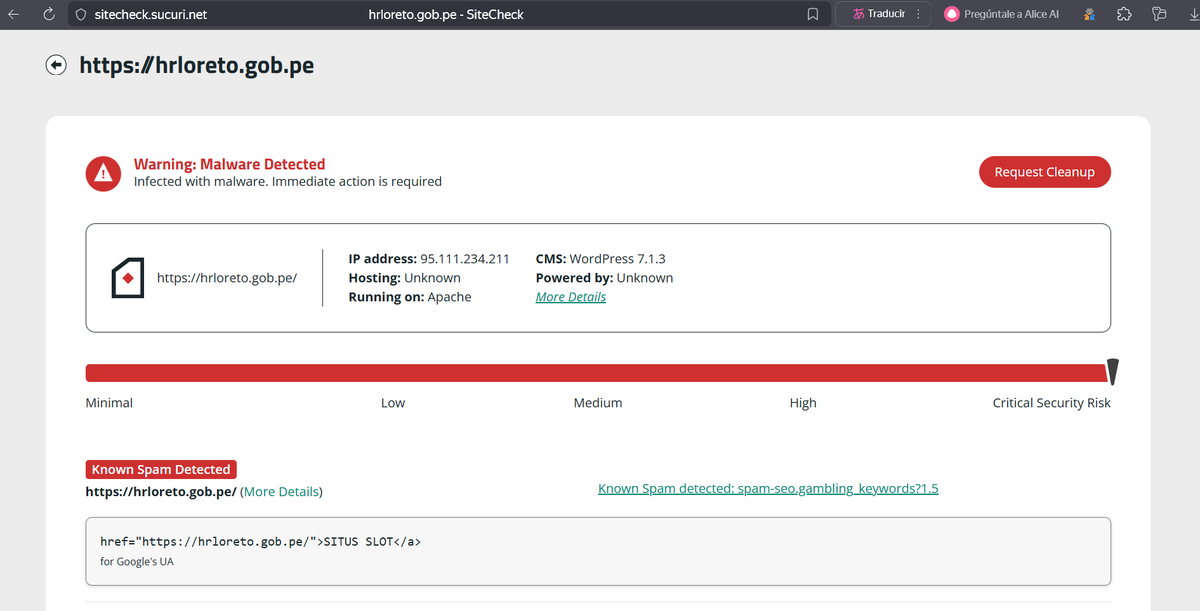
Task: Open the More Details link under CMS
Action: [571, 297]
